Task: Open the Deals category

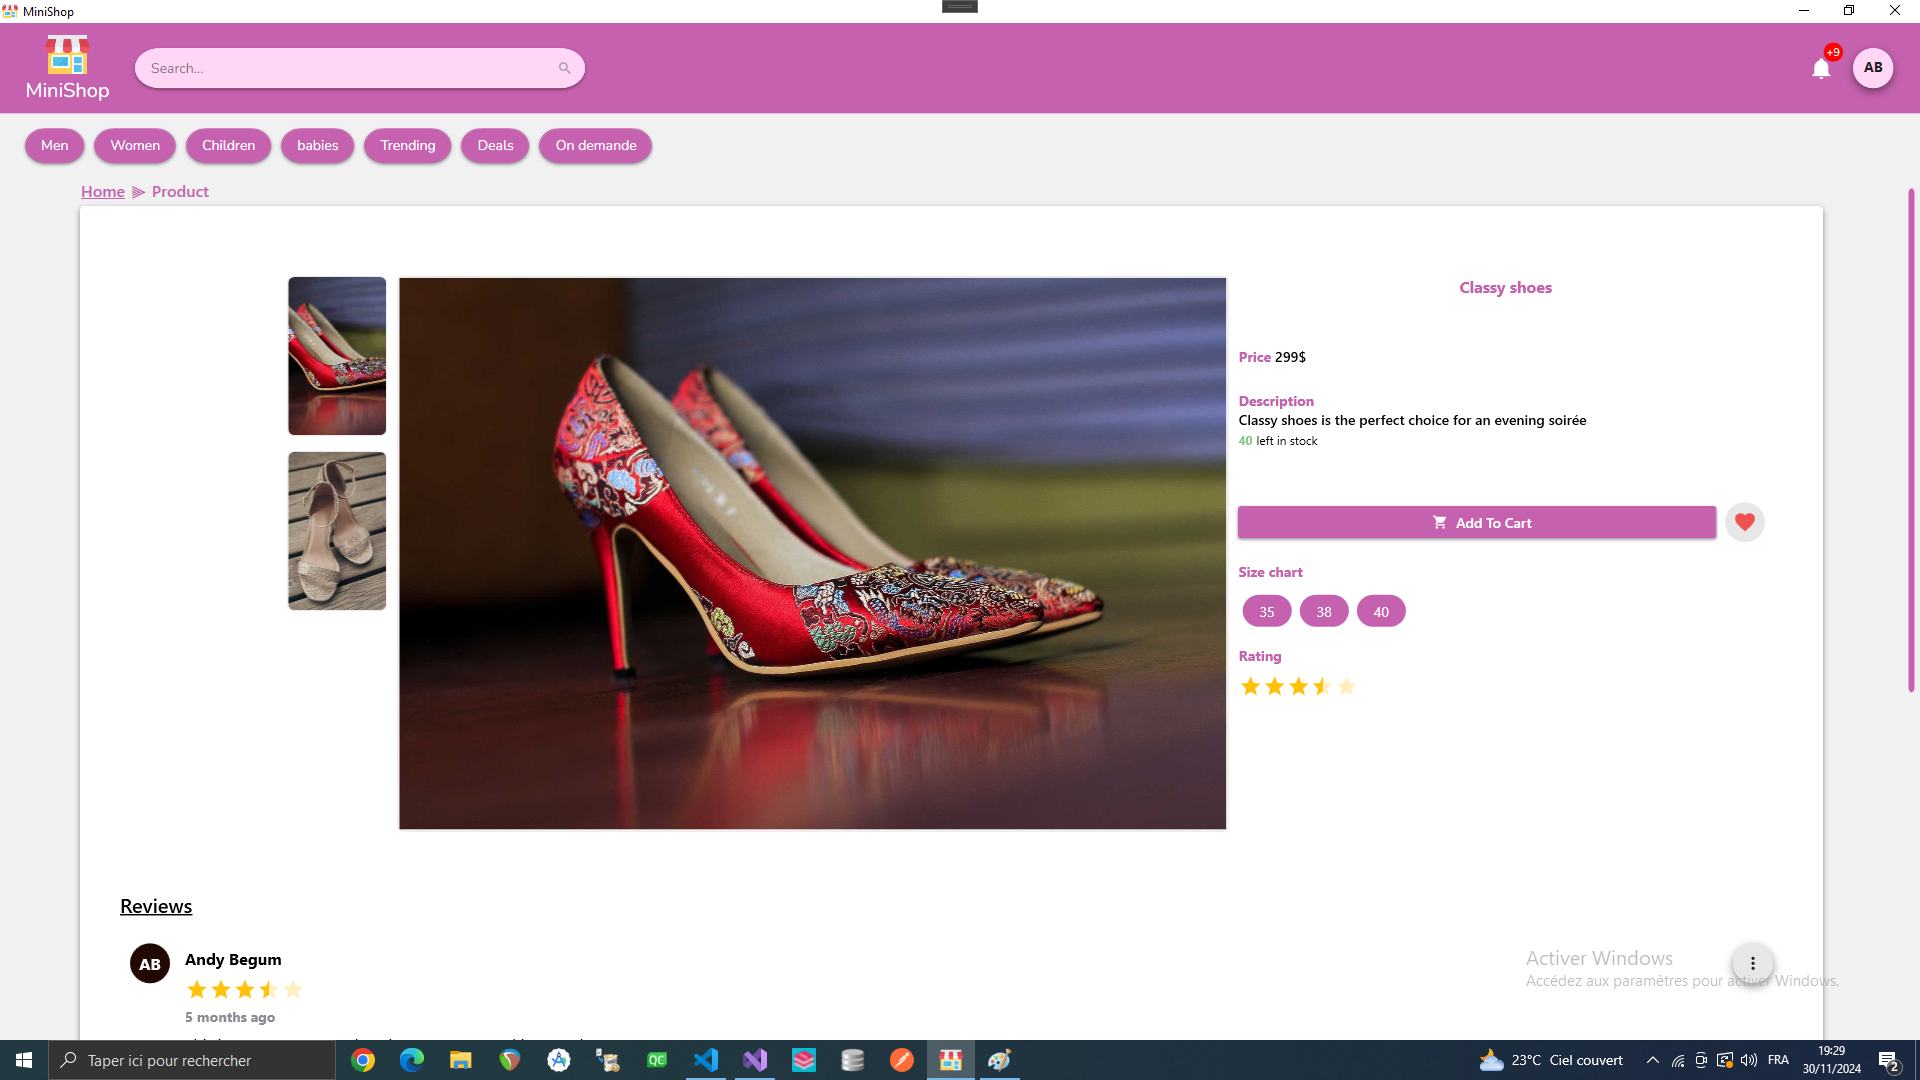Action: coord(494,145)
